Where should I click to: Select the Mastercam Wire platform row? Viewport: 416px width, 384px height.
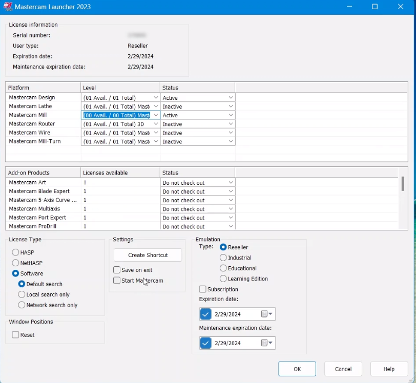[29, 132]
